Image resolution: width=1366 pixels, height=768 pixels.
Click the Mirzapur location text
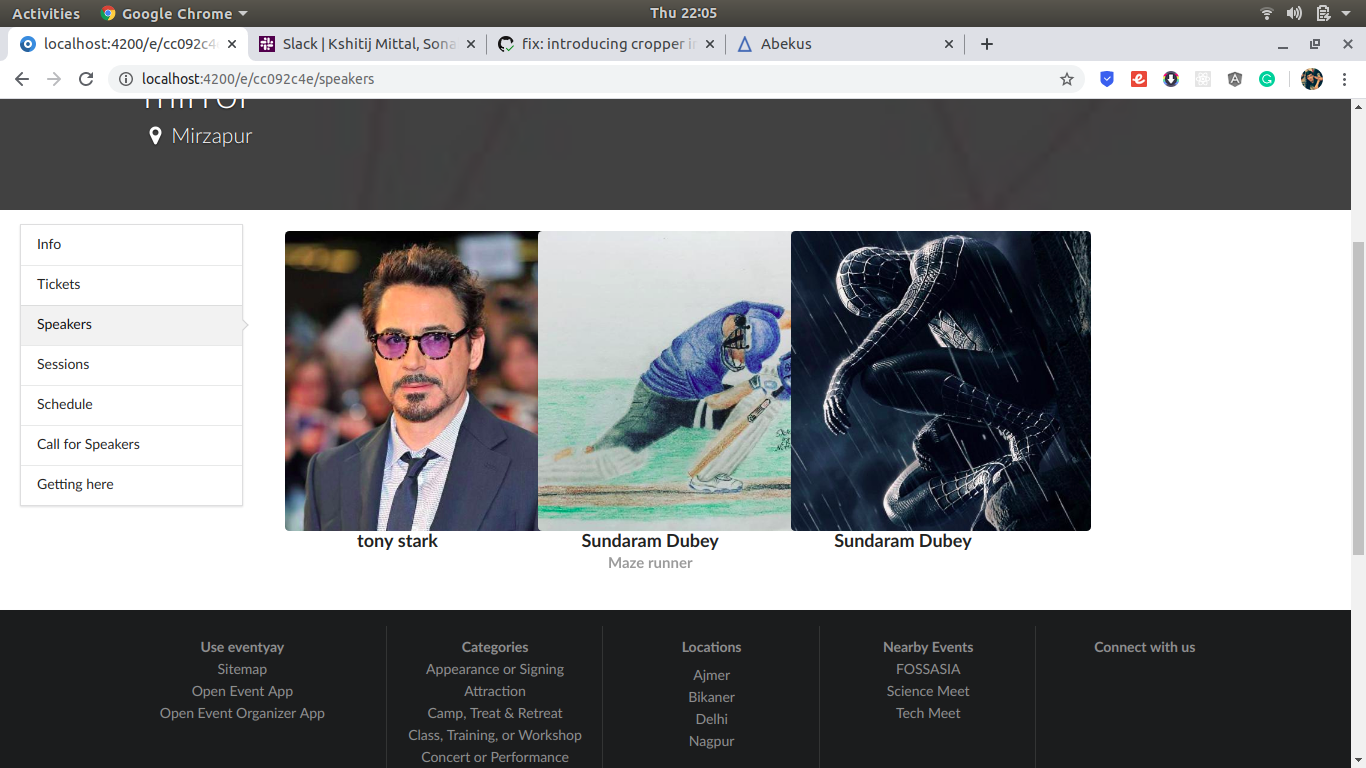pyautogui.click(x=212, y=136)
